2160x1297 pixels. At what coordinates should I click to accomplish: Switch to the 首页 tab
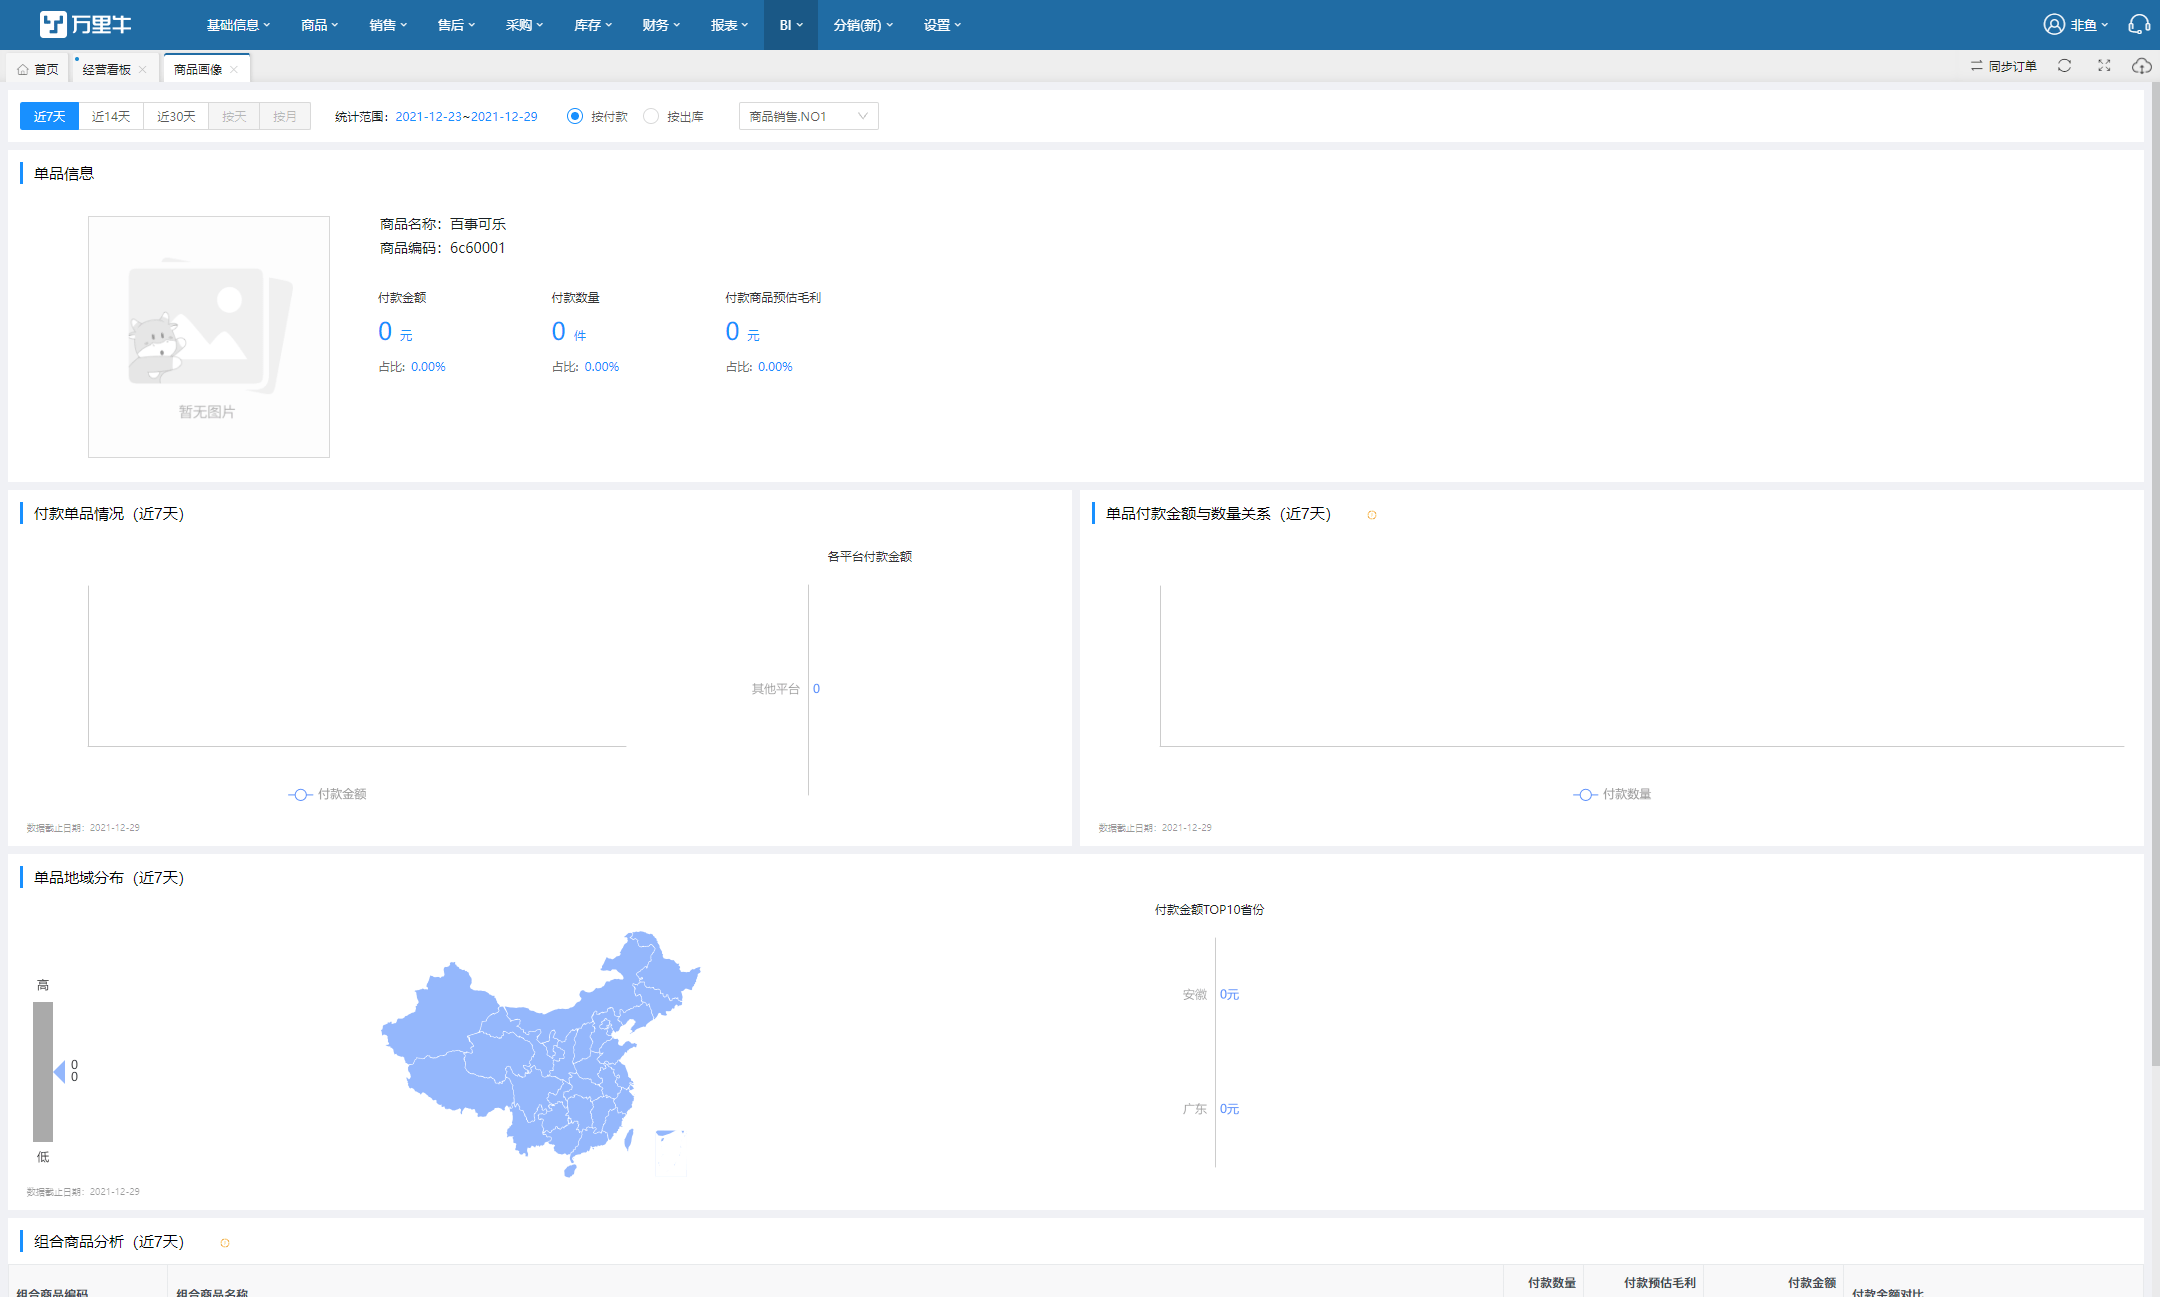[x=38, y=69]
